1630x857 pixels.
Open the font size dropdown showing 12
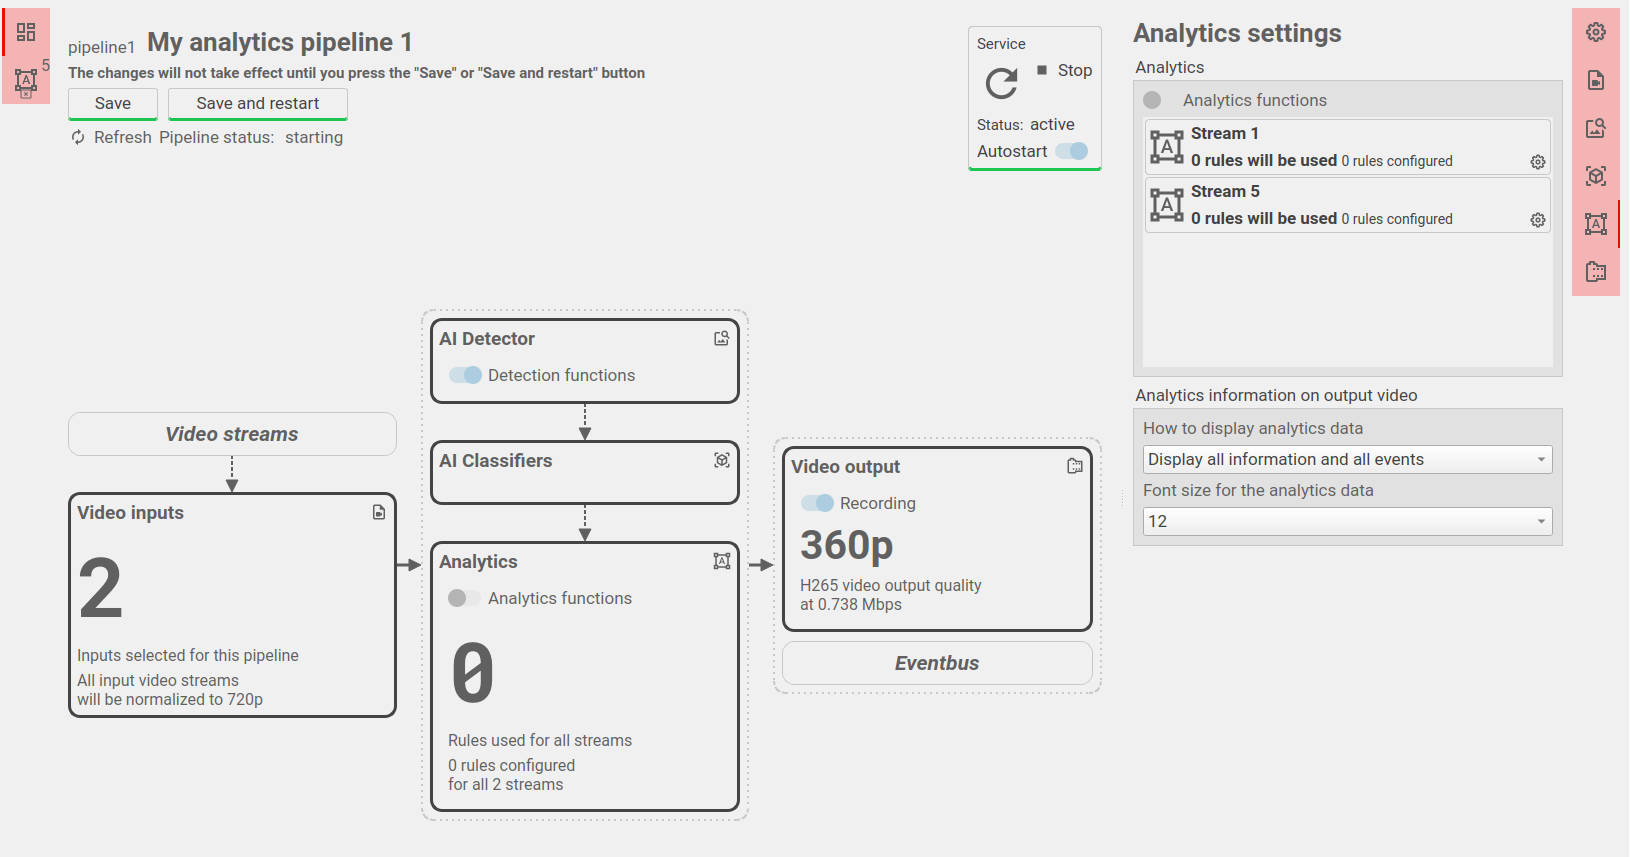pyautogui.click(x=1347, y=522)
